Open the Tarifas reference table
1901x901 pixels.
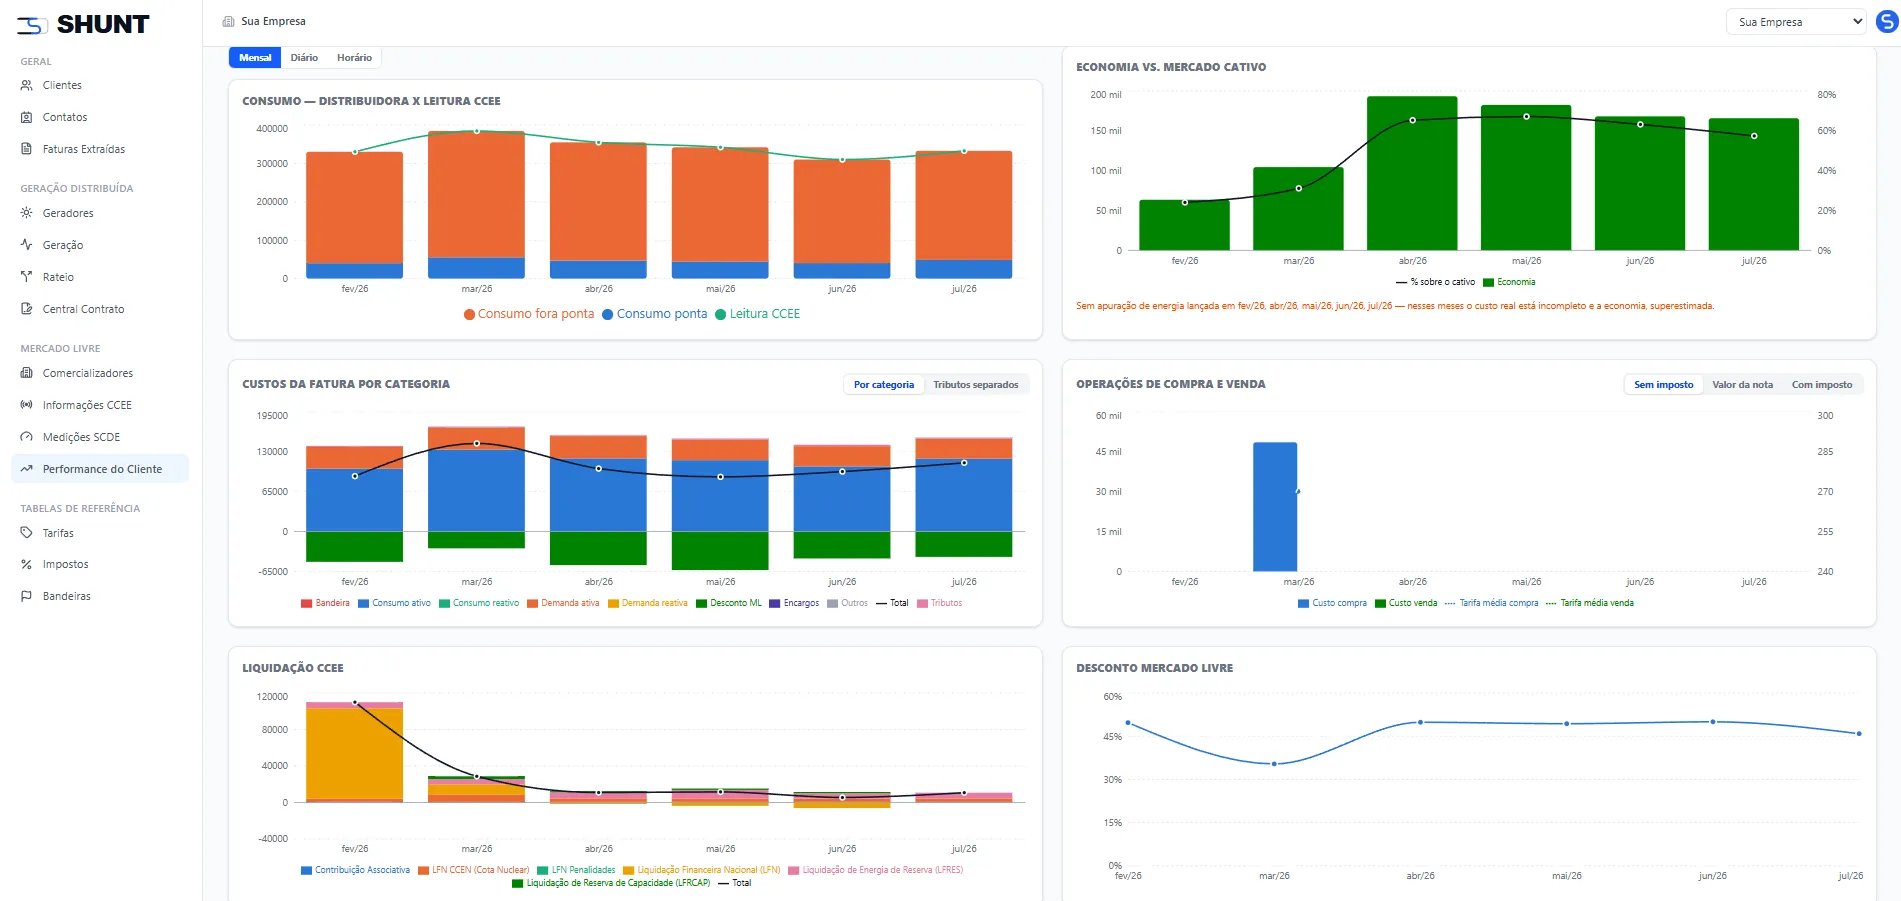pyautogui.click(x=100, y=533)
